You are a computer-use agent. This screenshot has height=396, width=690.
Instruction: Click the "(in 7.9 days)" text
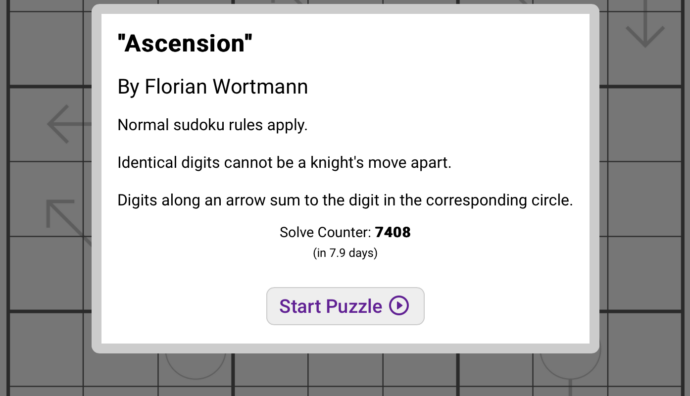click(345, 253)
